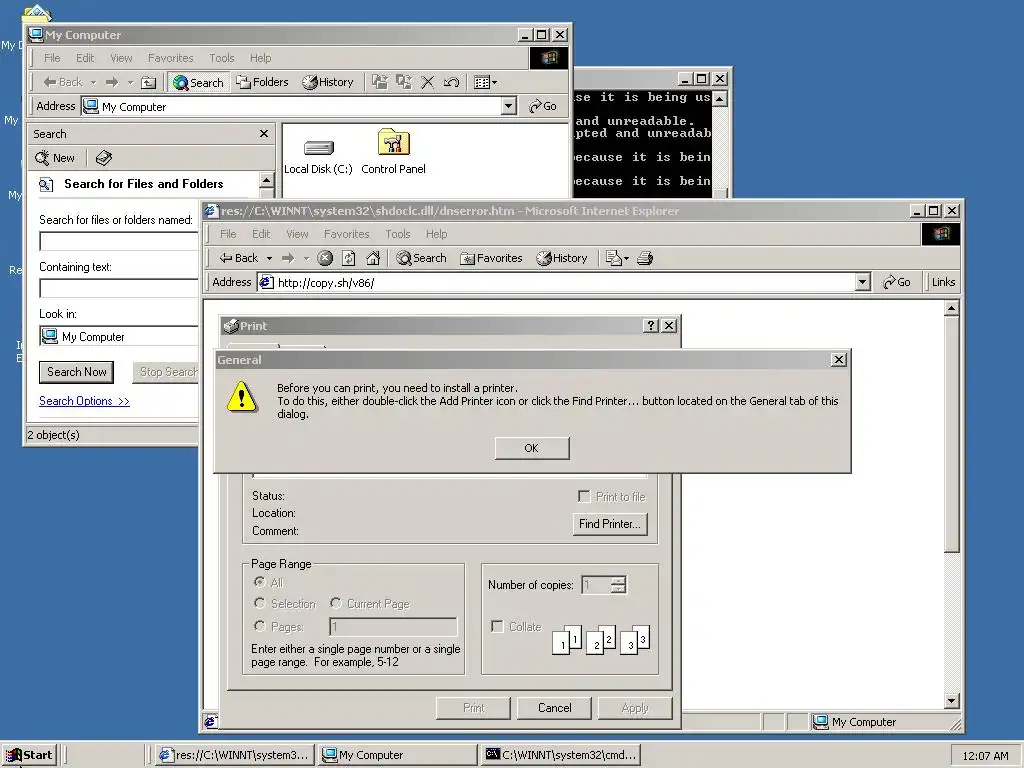Open History in My Computer toolbar
Viewport: 1024px width, 768px height.
[328, 82]
